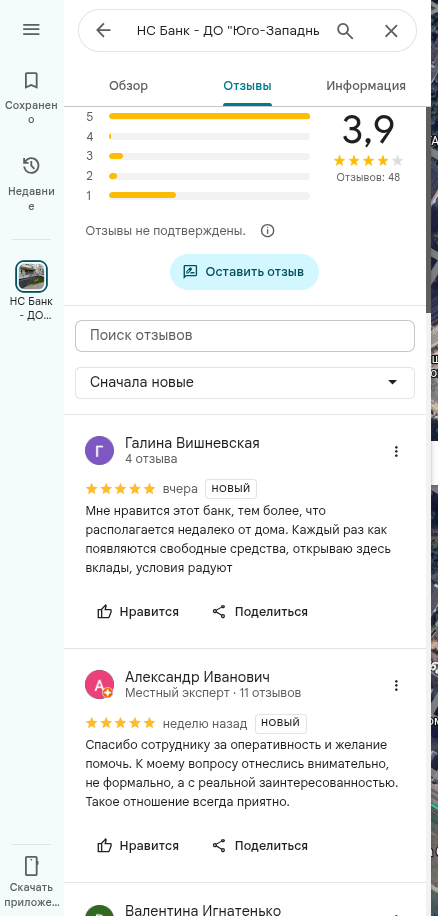Click the Недавние label in sidebar
438x916 pixels.
coord(31,199)
